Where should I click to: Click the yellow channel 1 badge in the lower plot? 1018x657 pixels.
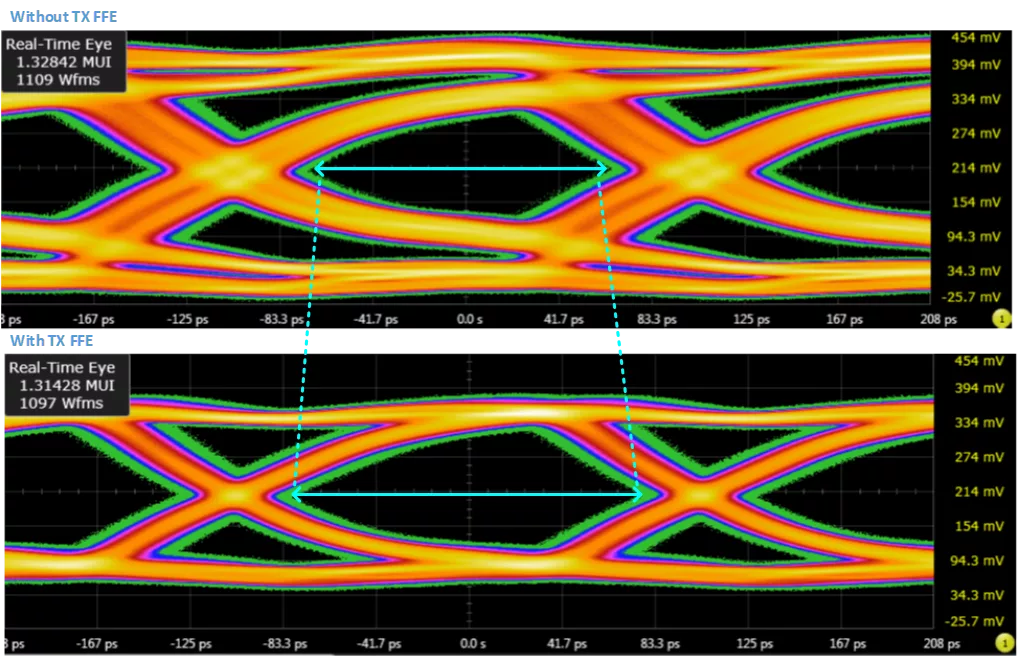pos(1005,643)
